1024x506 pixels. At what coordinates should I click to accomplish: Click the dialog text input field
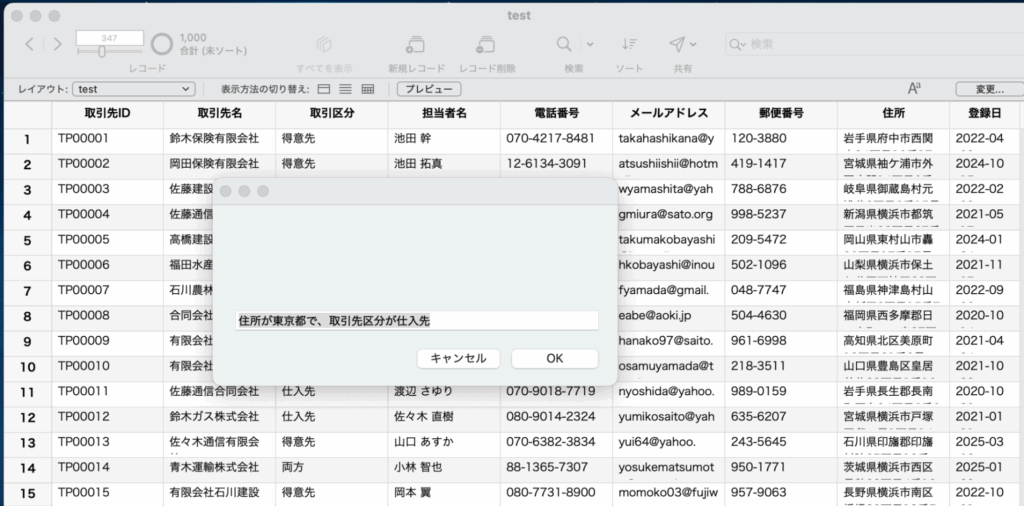pyautogui.click(x=417, y=320)
